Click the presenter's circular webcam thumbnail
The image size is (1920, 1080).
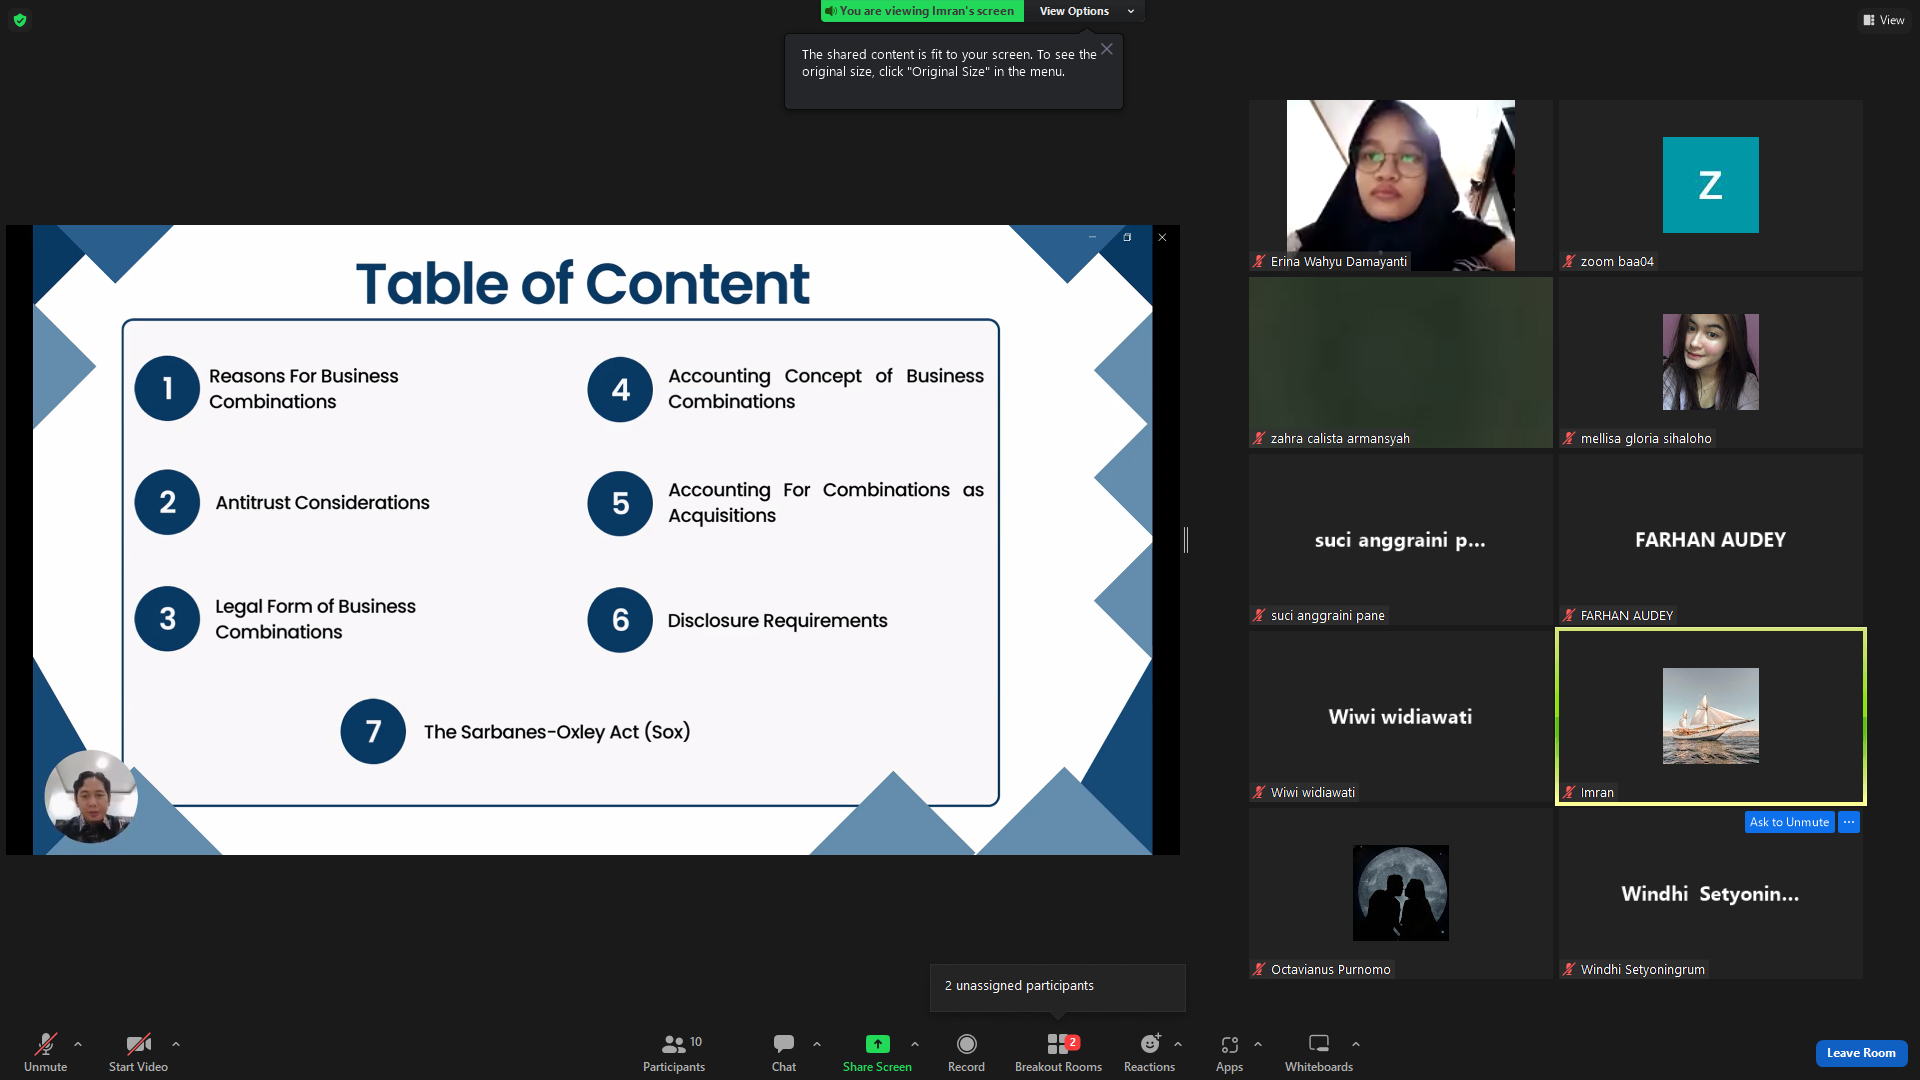[x=91, y=797]
